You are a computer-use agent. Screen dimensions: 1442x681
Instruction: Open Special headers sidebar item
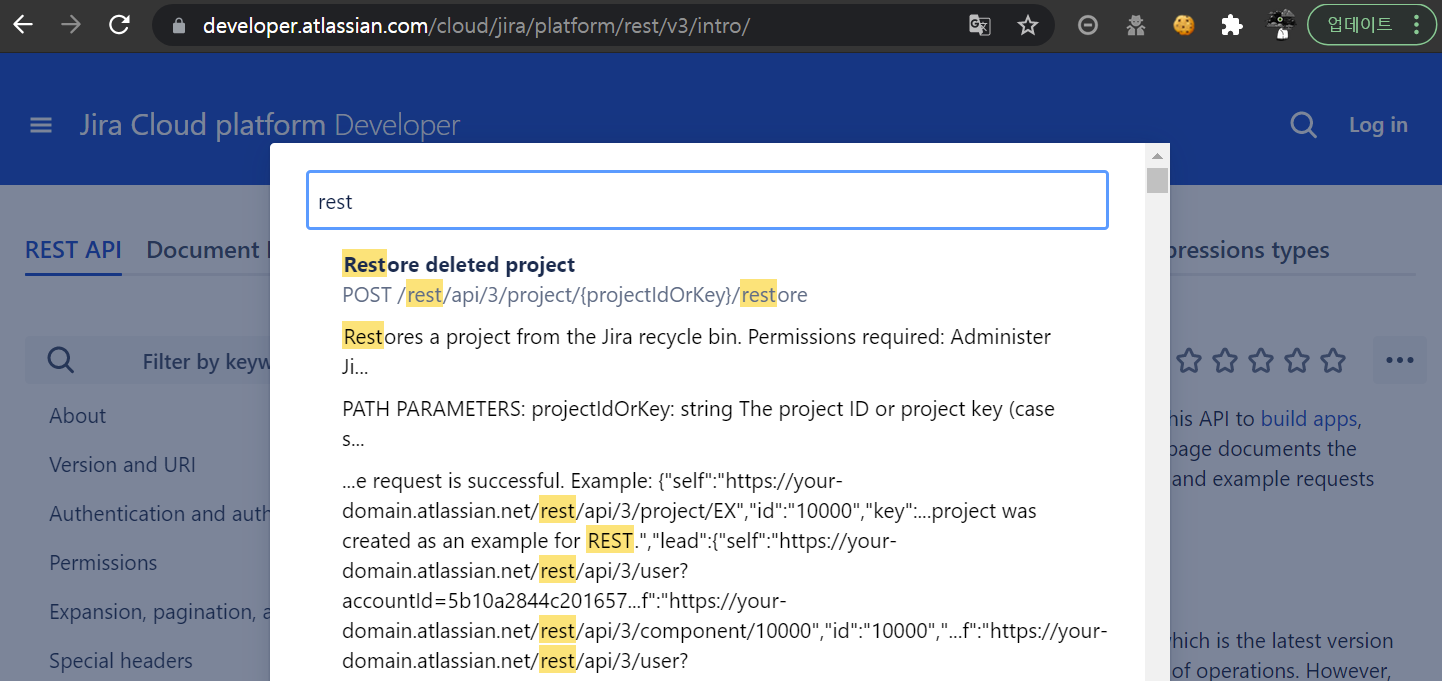pos(121,661)
